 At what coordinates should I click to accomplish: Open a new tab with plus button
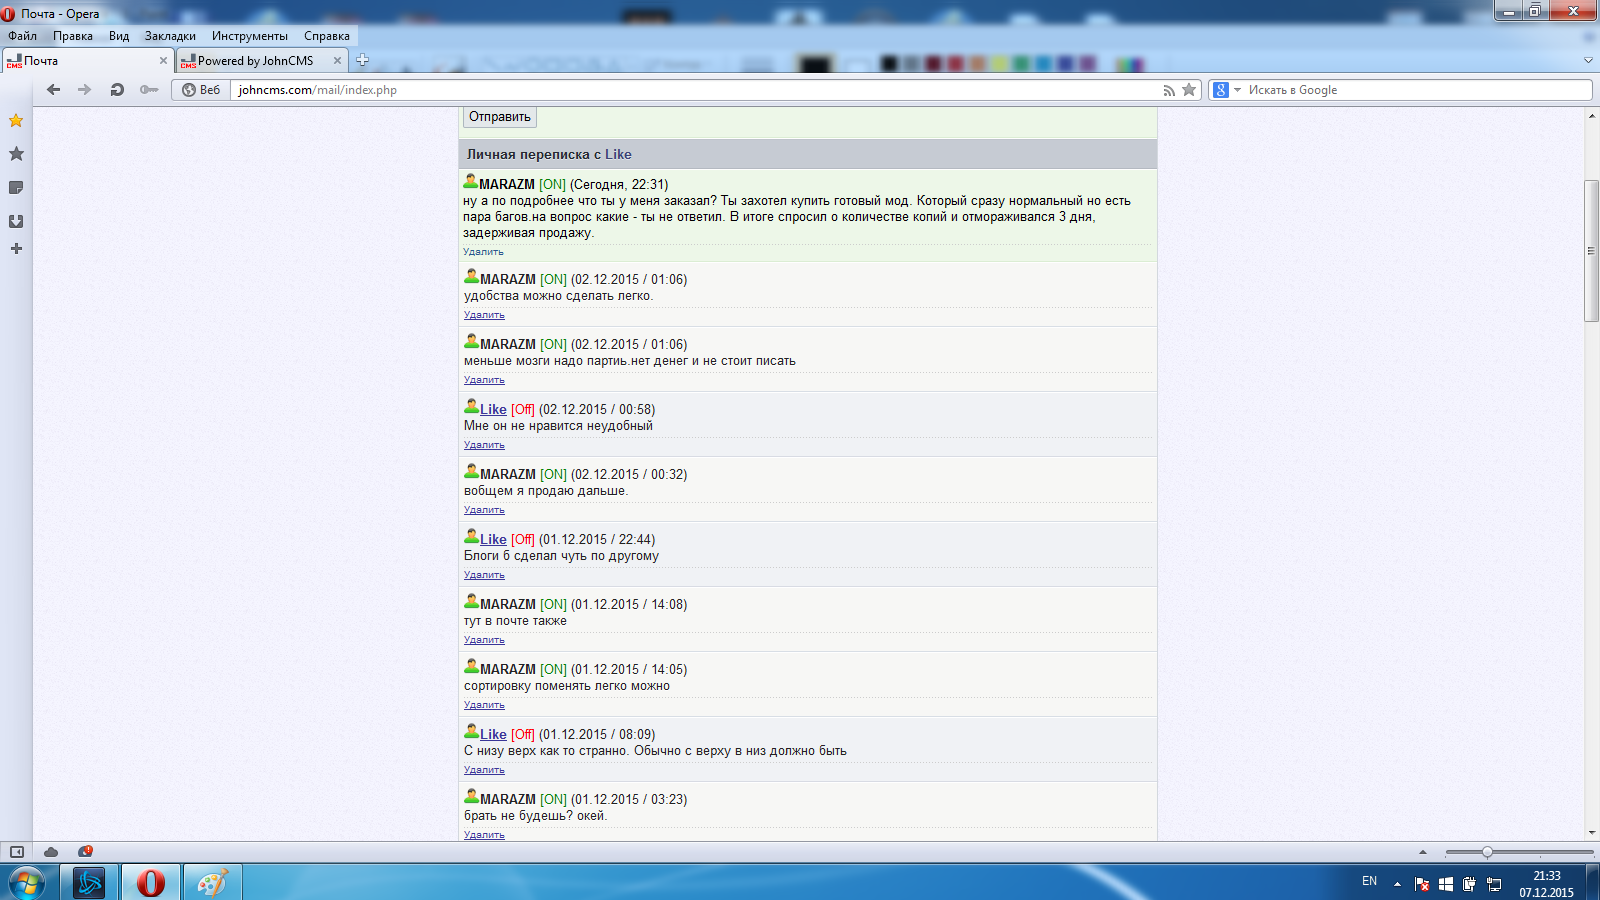(x=363, y=60)
